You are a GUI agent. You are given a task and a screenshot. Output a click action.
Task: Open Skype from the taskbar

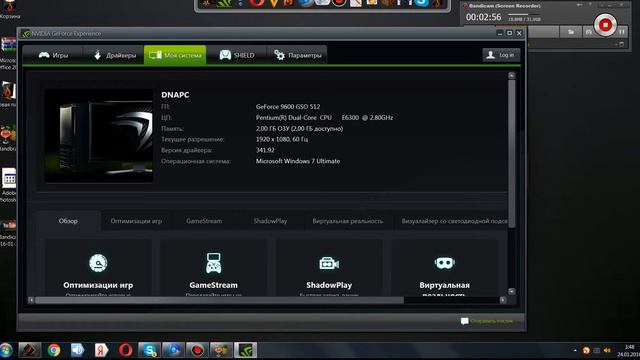click(x=149, y=350)
